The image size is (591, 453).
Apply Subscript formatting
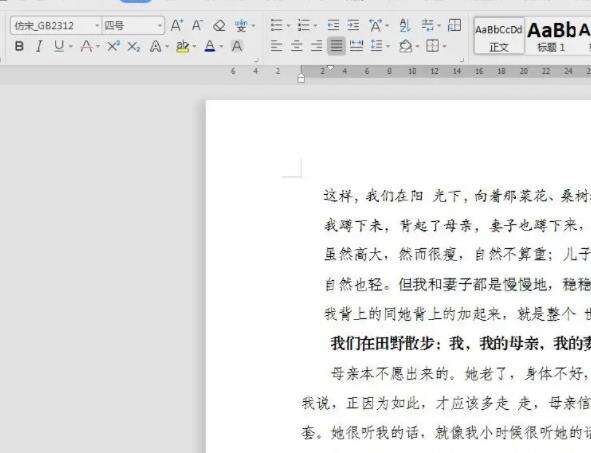pyautogui.click(x=133, y=47)
